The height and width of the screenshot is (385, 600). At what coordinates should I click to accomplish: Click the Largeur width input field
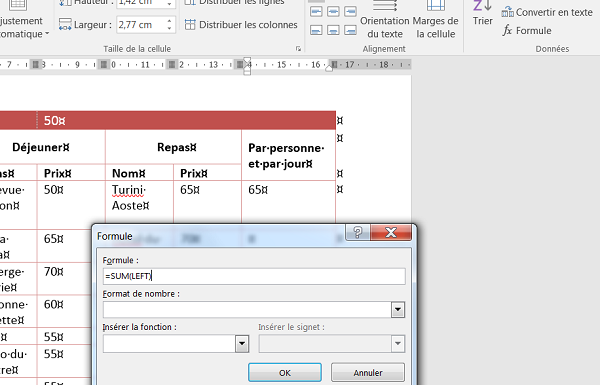click(x=141, y=25)
